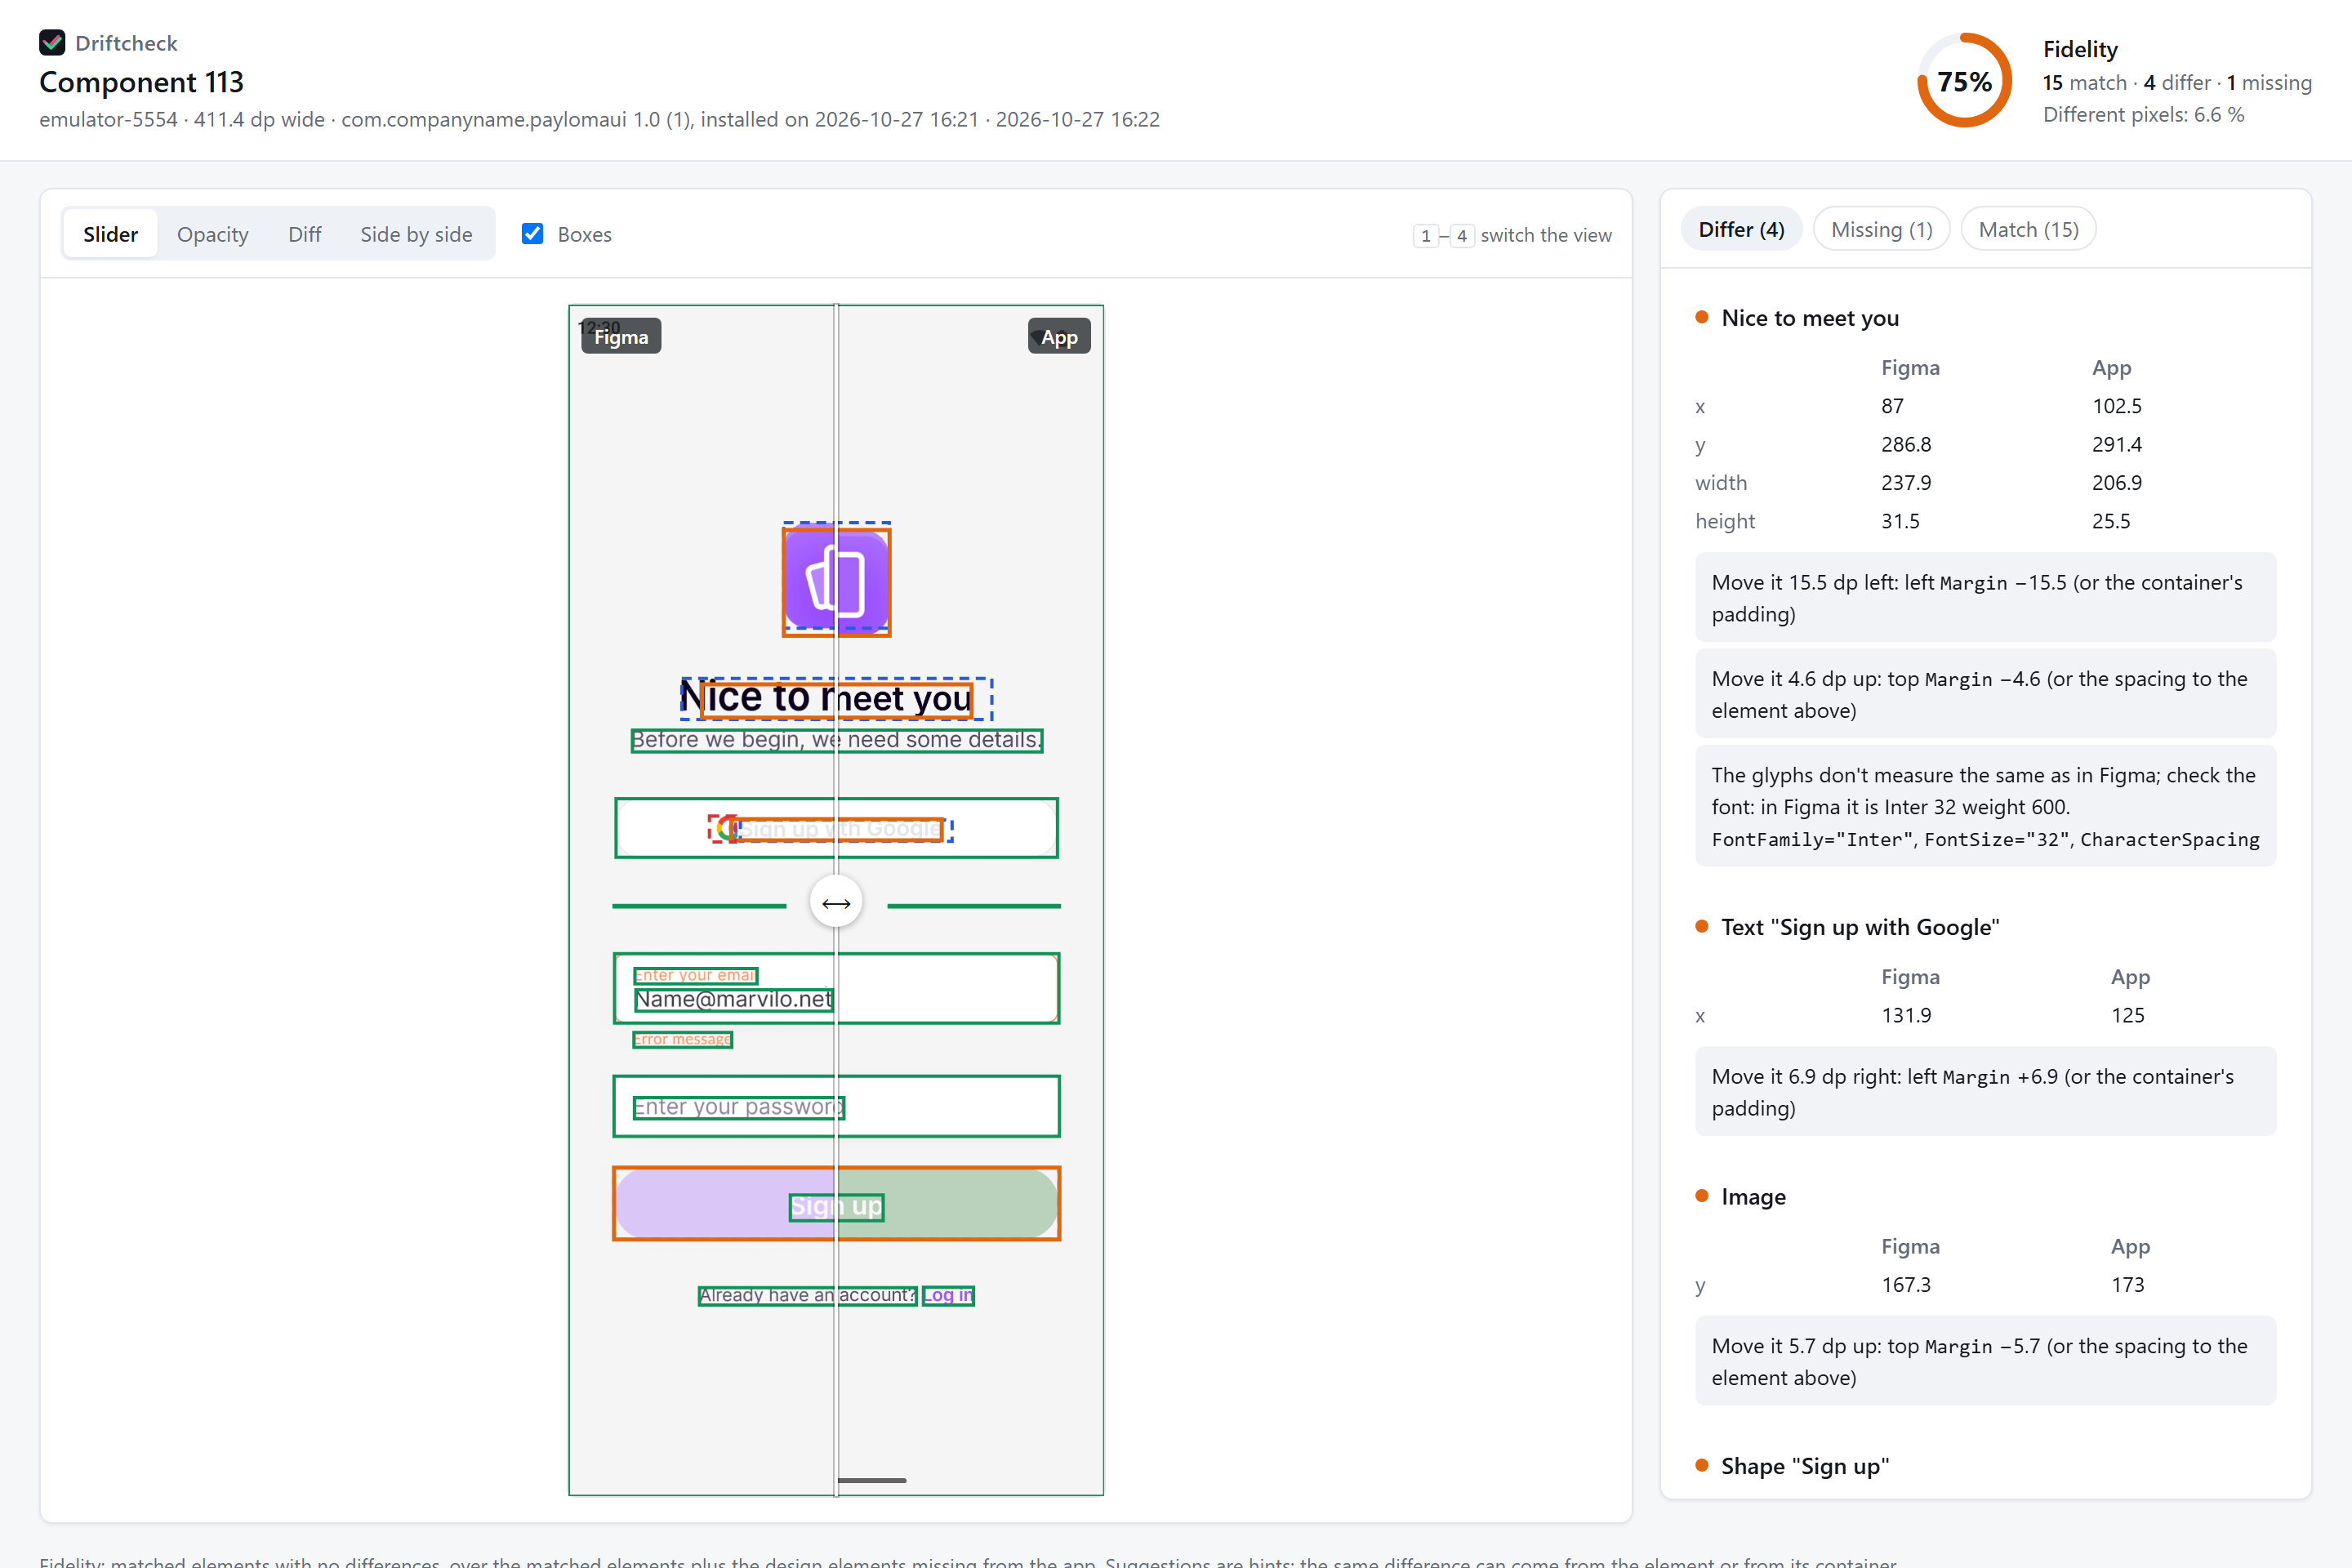Screen dimensions: 2352x1568
Task: Click the Sign up button in preview
Action: point(836,1204)
